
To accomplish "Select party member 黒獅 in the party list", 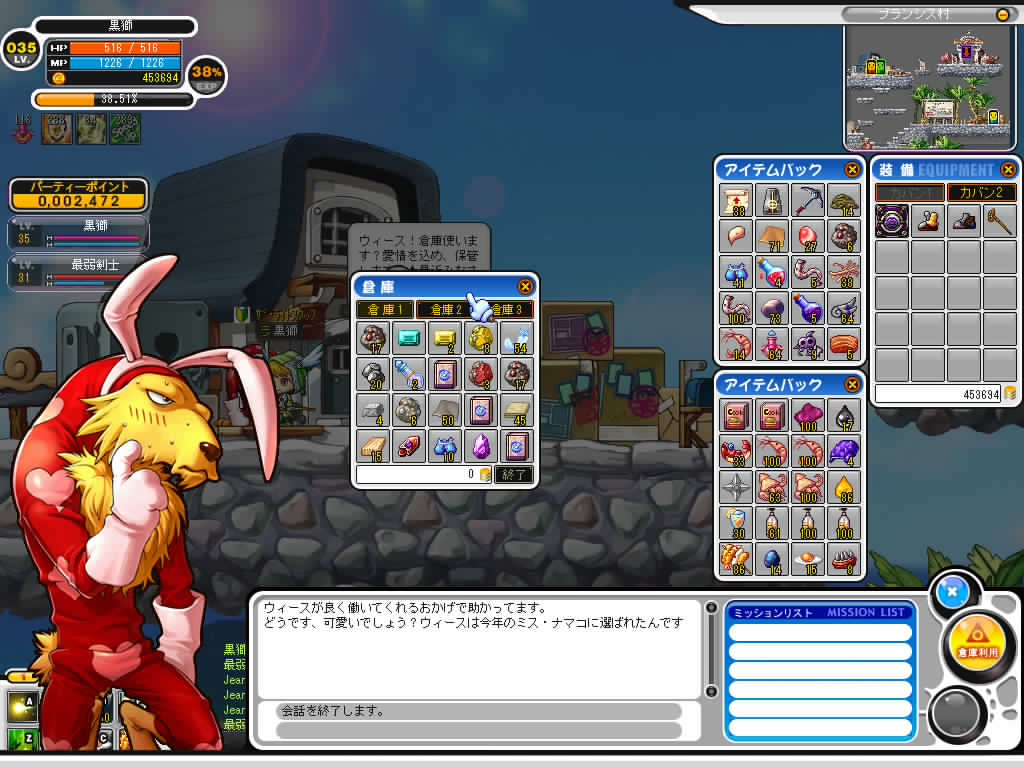I will pyautogui.click(x=77, y=232).
